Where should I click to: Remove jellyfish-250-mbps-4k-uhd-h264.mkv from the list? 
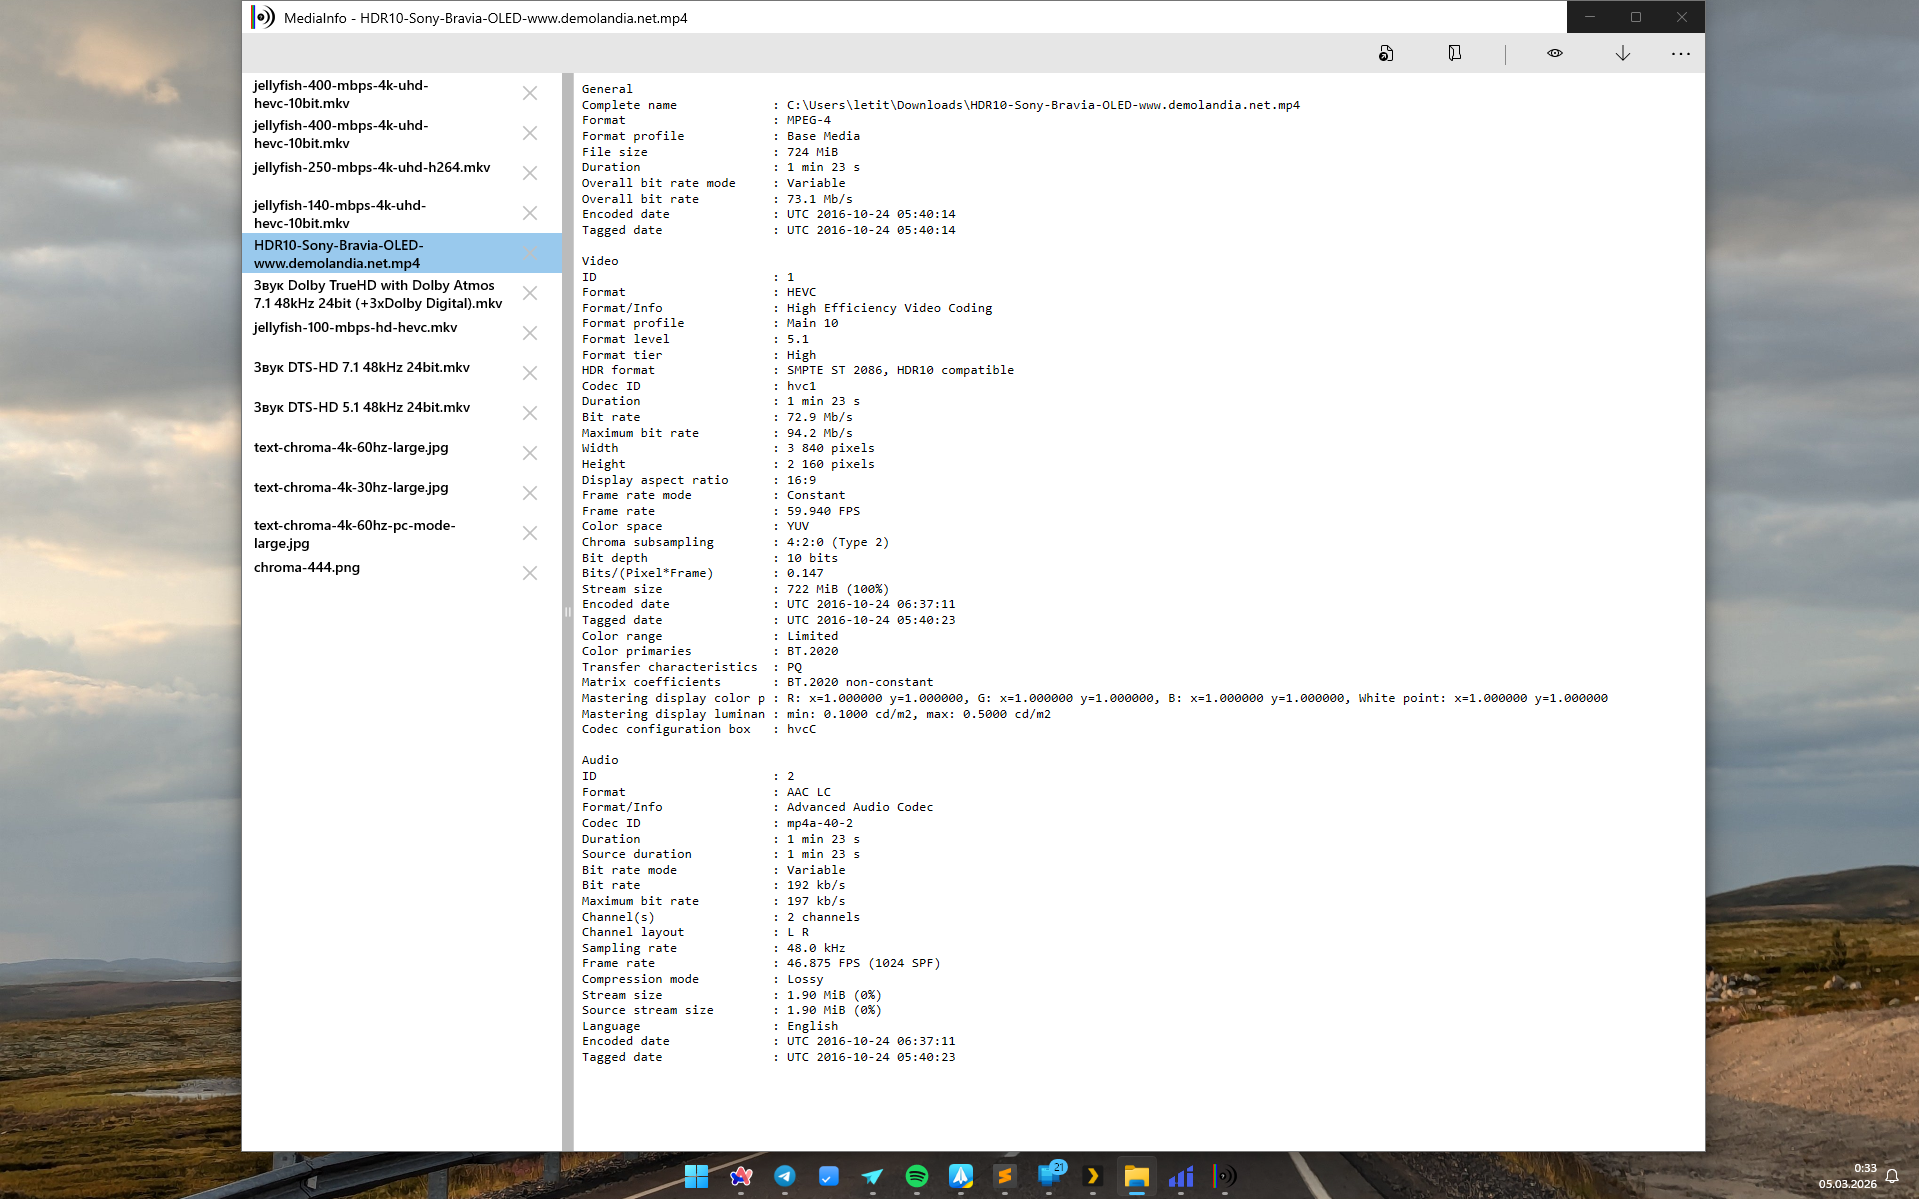530,173
